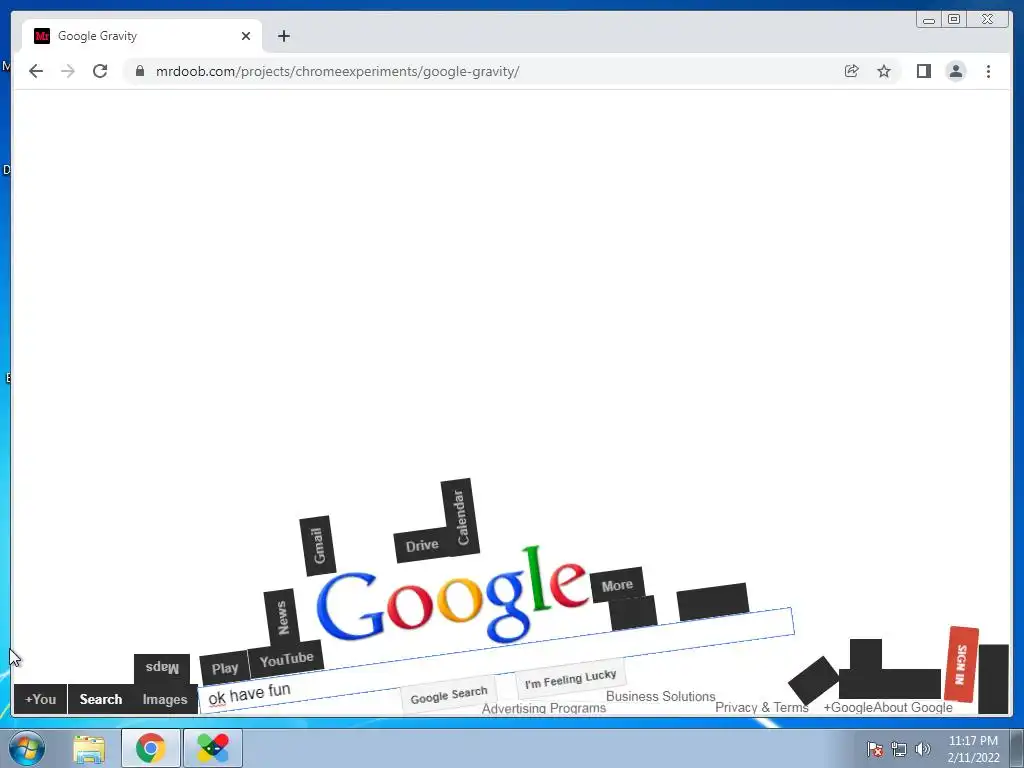View site info via padlock icon
The height and width of the screenshot is (768, 1024).
(x=139, y=71)
